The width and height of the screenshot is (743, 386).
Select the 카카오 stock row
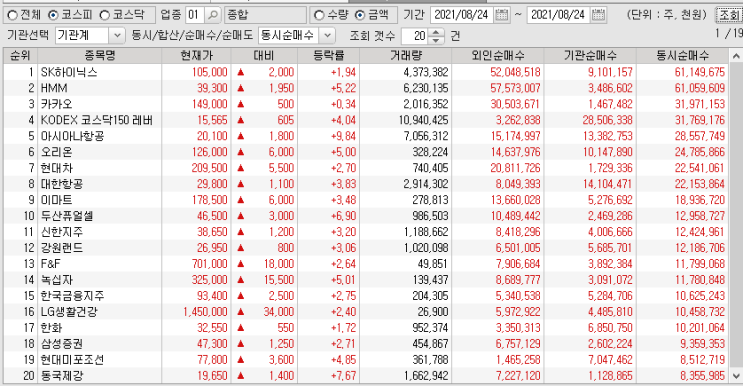click(366, 104)
